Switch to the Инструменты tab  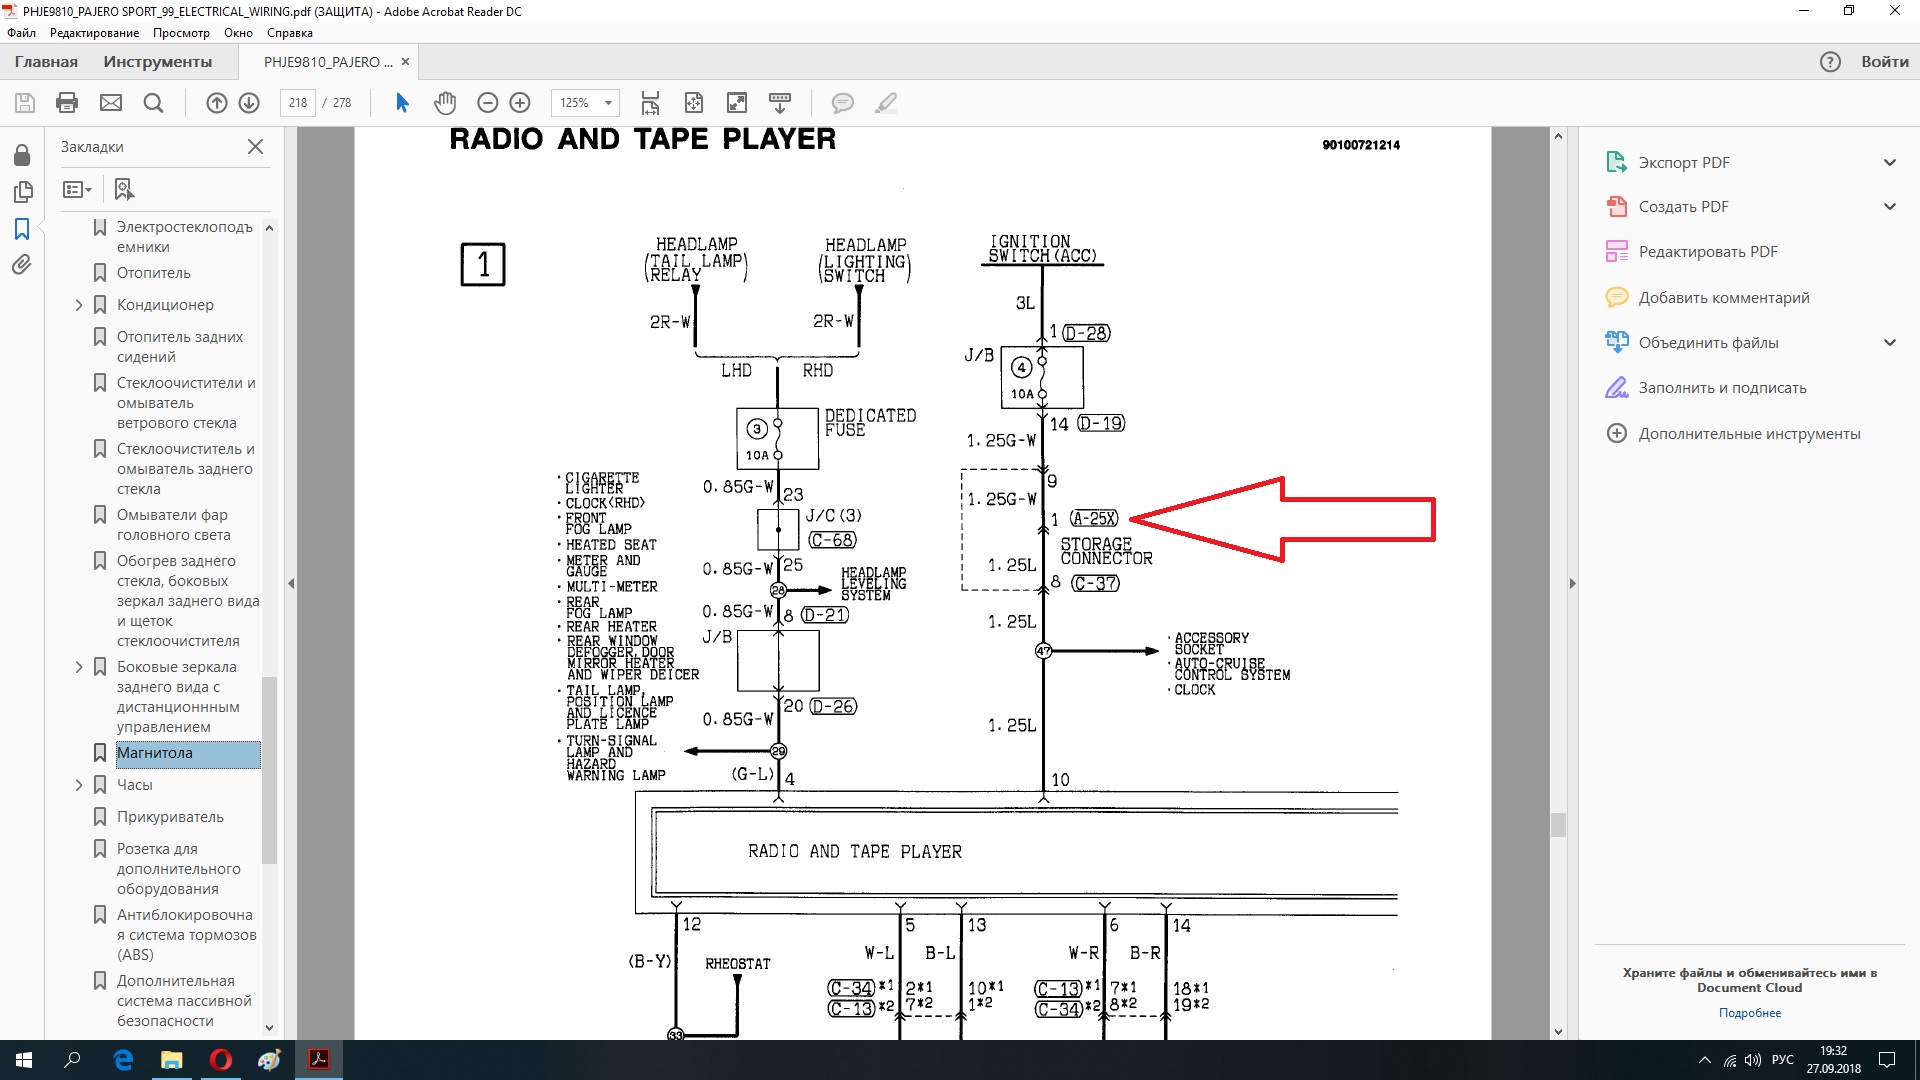[157, 62]
